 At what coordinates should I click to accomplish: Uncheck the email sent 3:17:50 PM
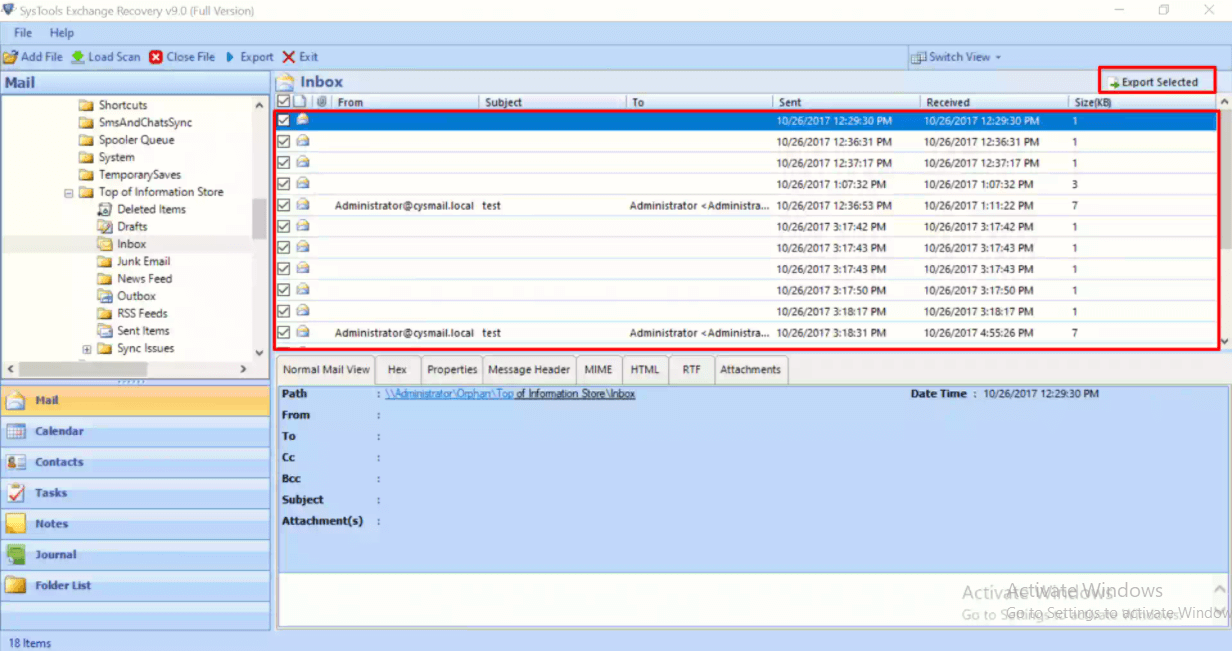click(284, 290)
